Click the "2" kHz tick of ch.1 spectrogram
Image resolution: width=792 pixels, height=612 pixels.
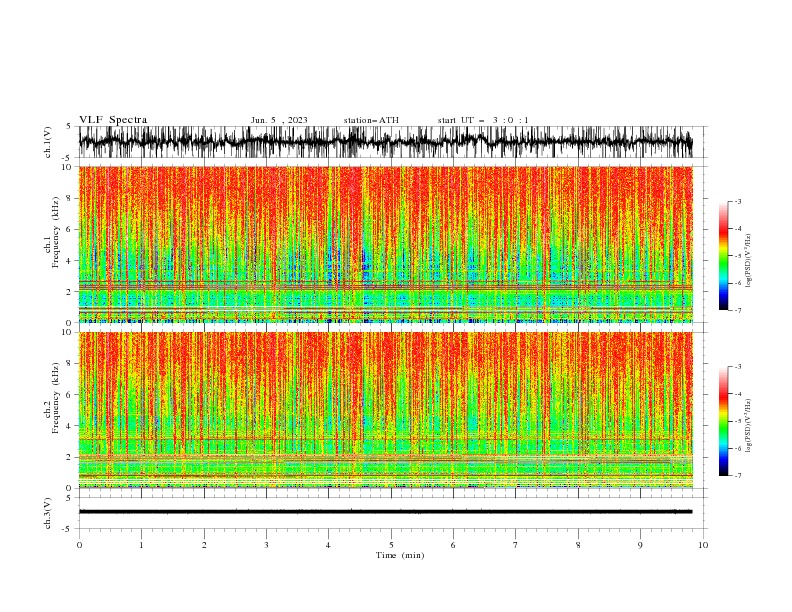70,291
